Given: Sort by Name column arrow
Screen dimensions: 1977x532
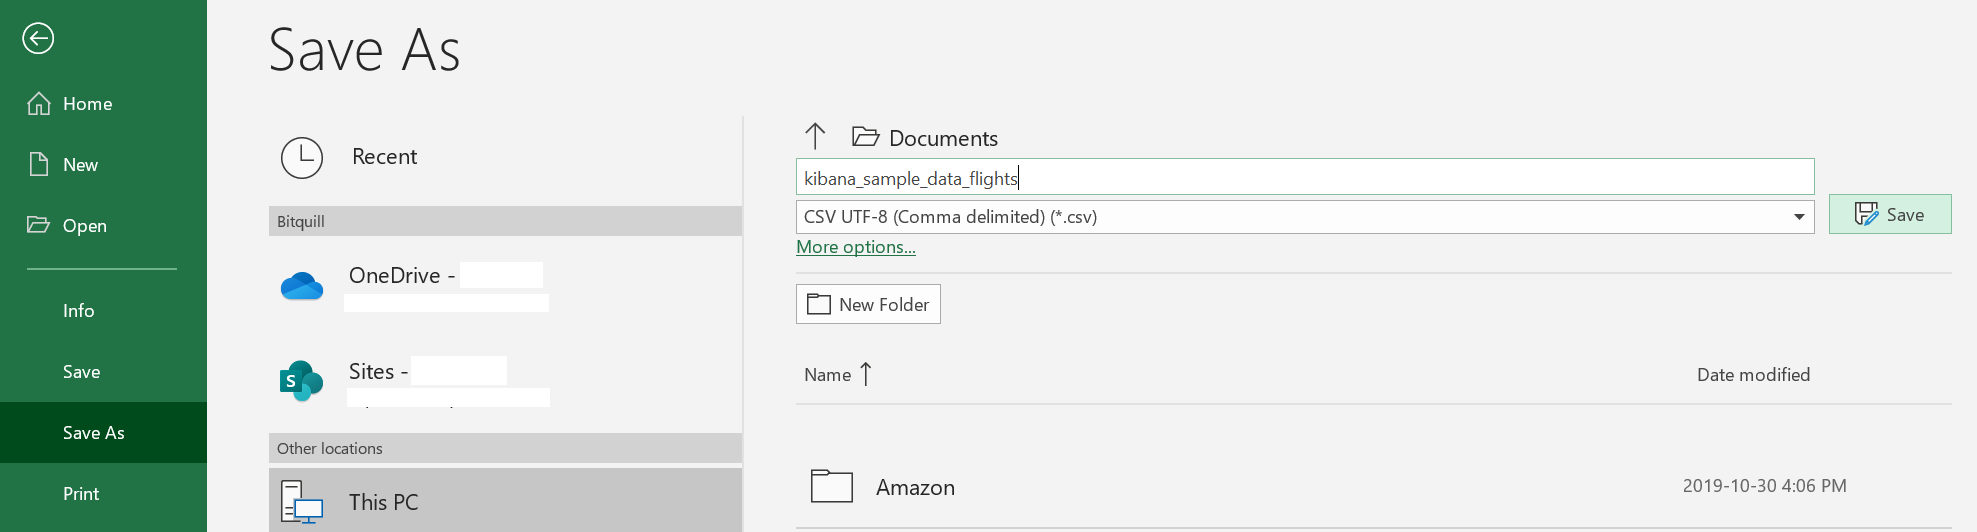Looking at the screenshot, I should coord(866,374).
